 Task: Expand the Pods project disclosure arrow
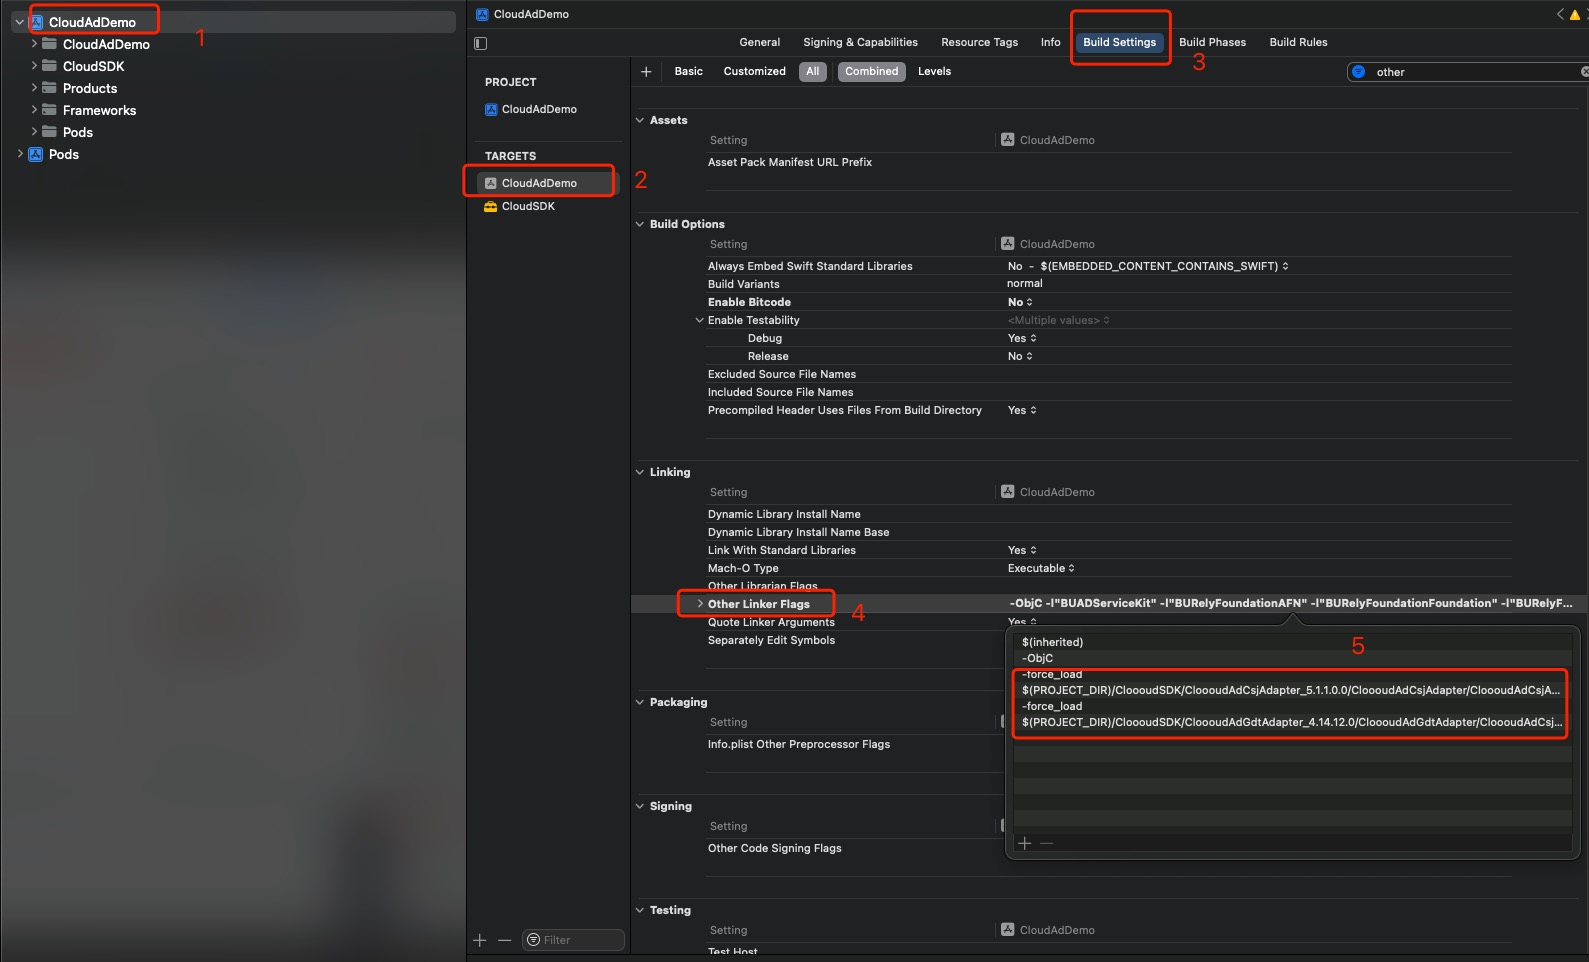(x=20, y=154)
